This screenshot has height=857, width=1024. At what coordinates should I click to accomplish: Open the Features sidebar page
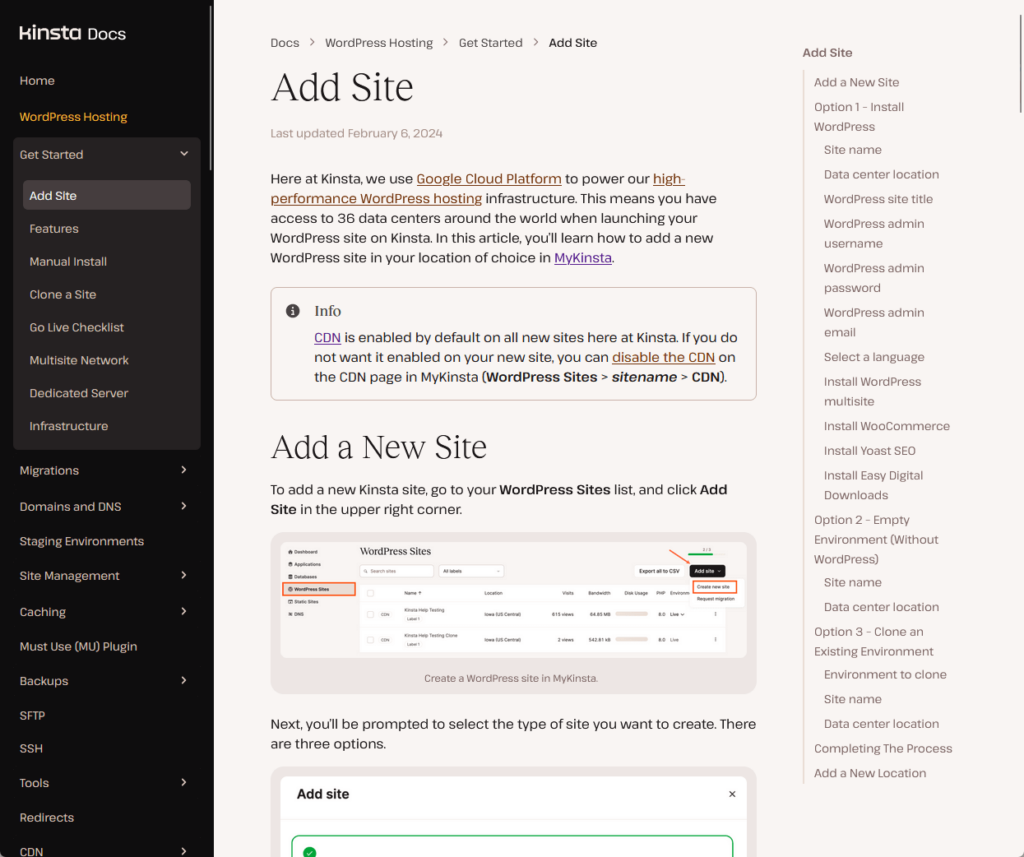click(54, 229)
